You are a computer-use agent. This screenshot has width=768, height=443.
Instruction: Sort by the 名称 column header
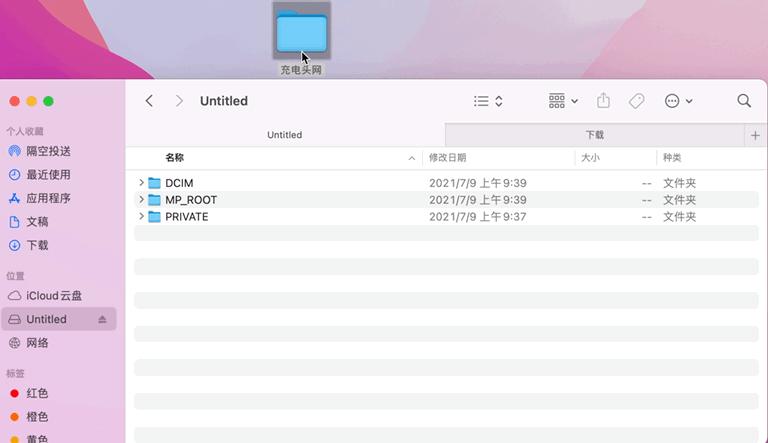(x=174, y=157)
